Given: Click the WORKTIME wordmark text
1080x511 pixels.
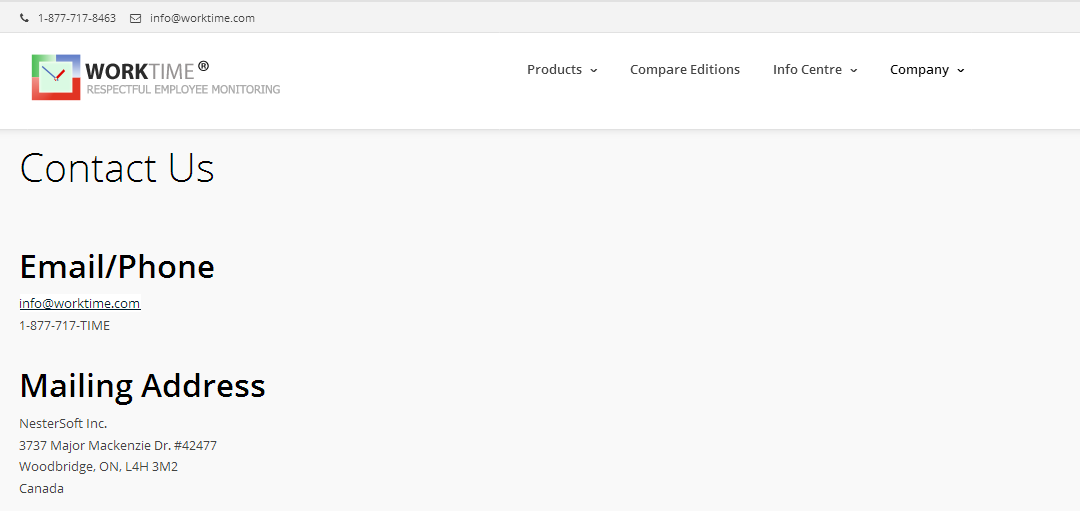Looking at the screenshot, I should coord(141,71).
